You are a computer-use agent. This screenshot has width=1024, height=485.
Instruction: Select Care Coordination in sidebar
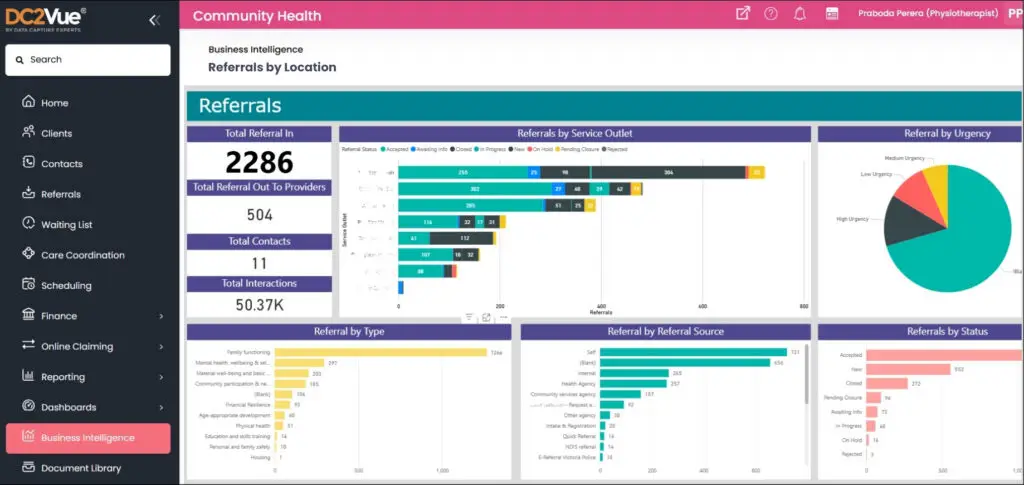click(x=82, y=255)
